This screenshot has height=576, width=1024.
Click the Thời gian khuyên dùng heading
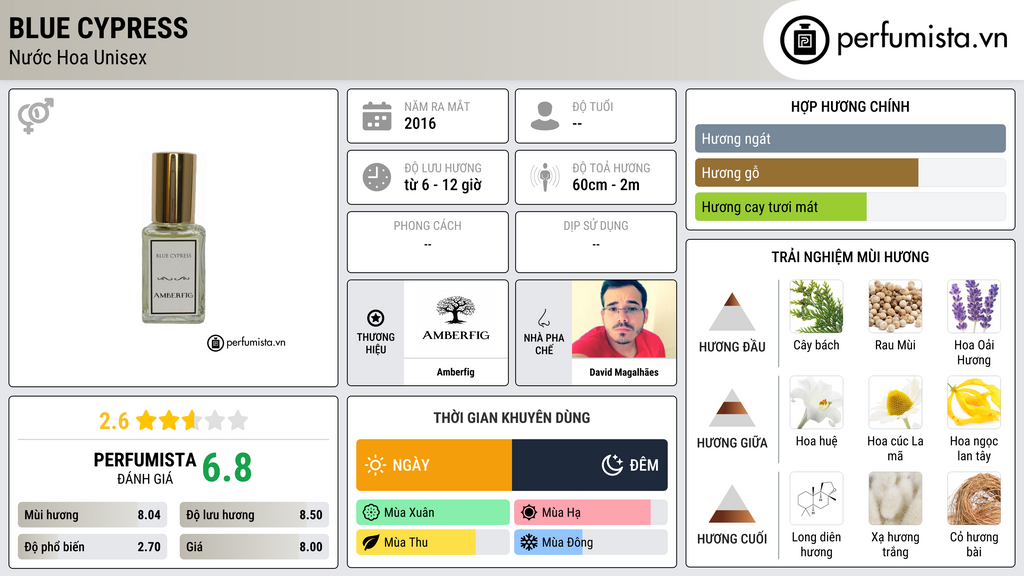click(x=512, y=418)
